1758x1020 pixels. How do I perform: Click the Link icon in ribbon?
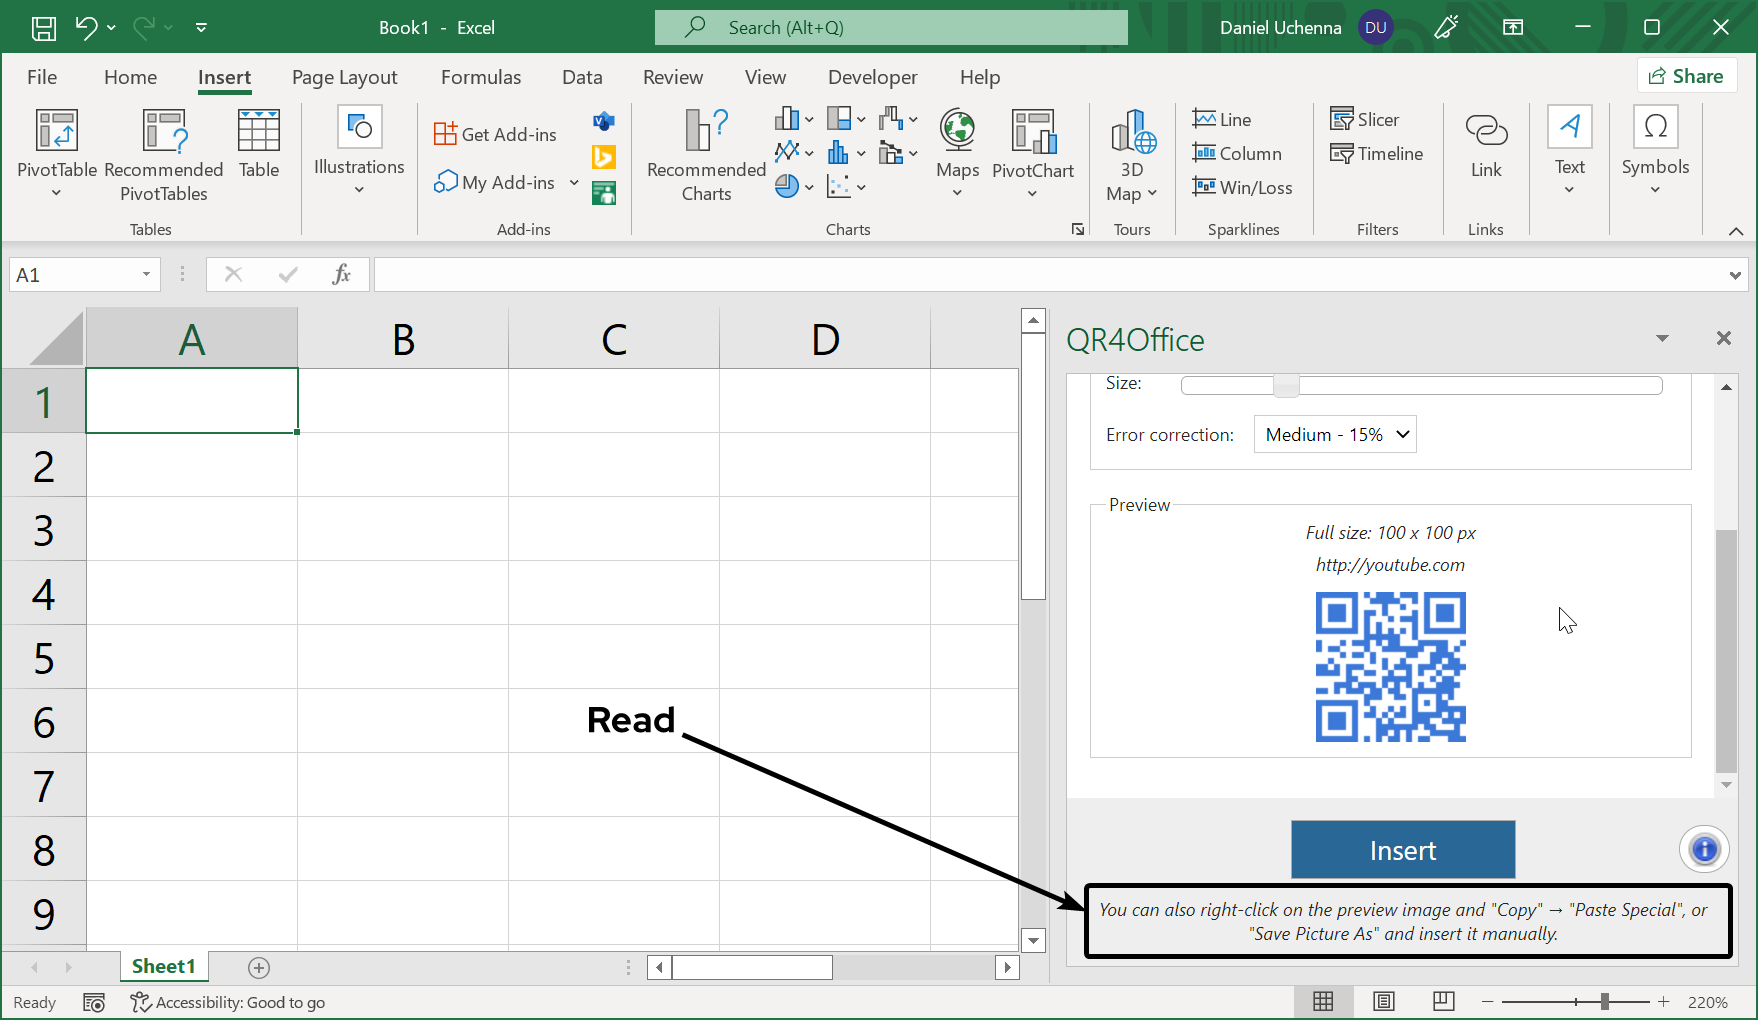coord(1485,145)
